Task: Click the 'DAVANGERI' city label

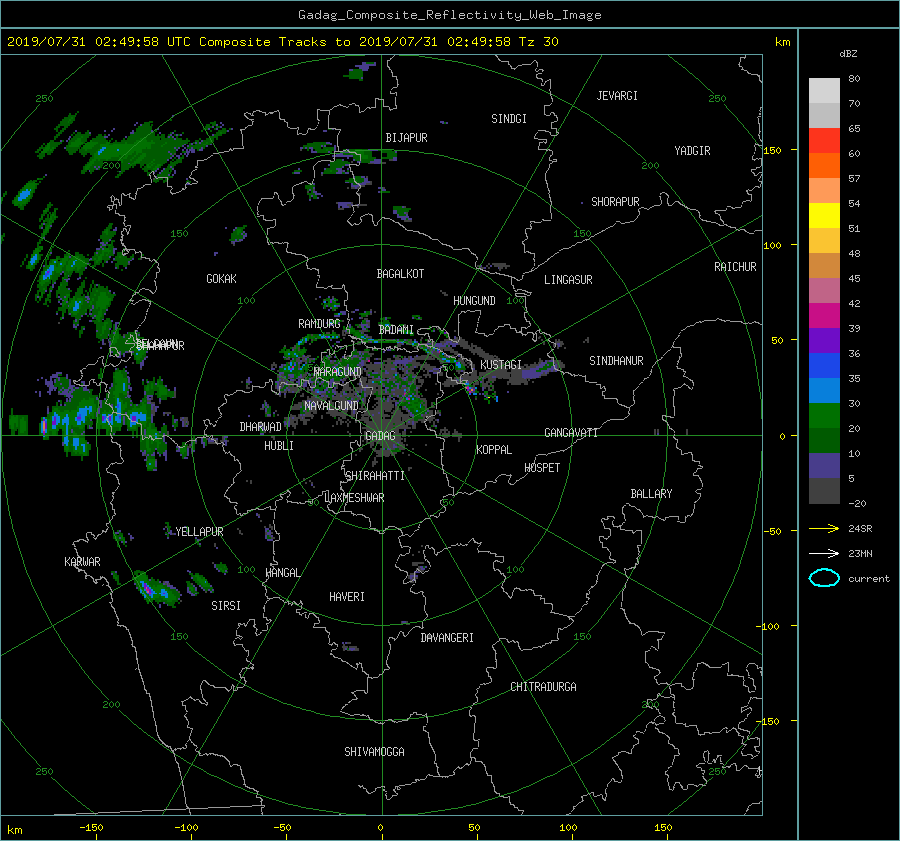Action: click(447, 638)
